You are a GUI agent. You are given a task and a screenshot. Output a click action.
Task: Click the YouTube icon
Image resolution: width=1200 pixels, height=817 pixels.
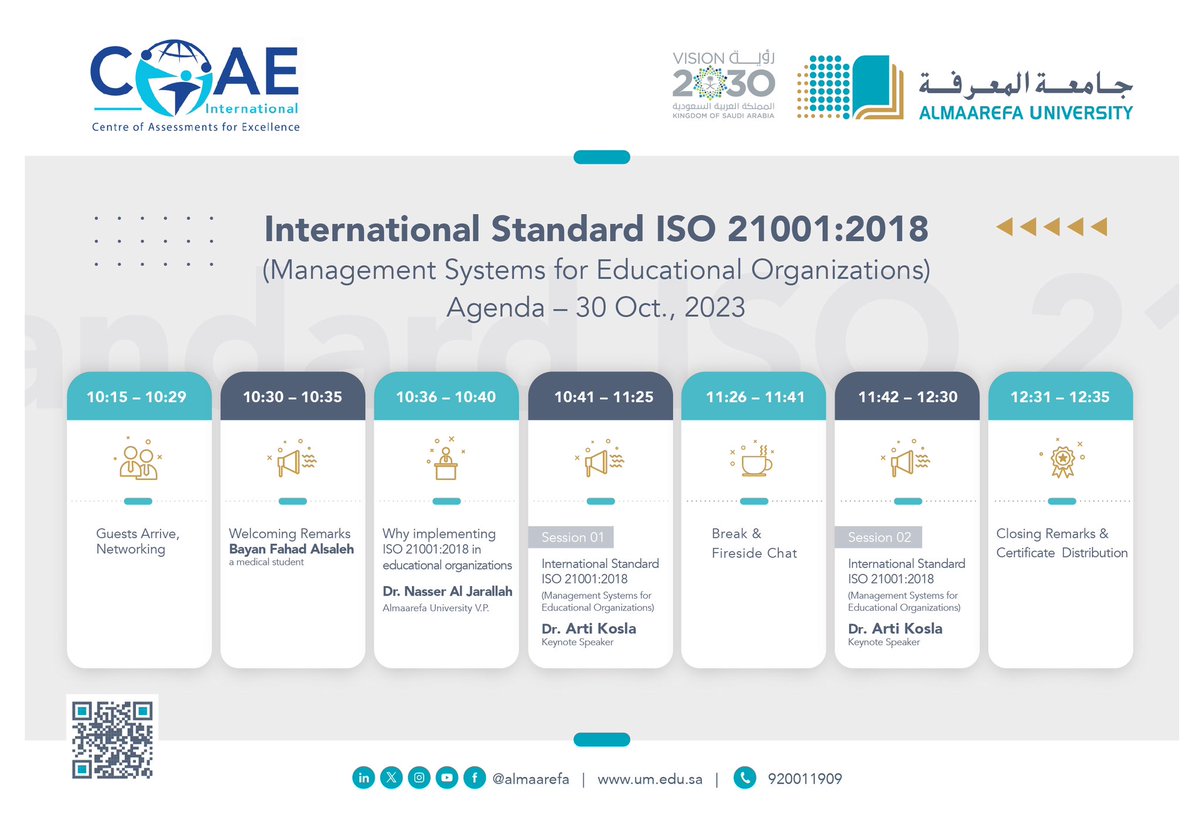point(446,777)
